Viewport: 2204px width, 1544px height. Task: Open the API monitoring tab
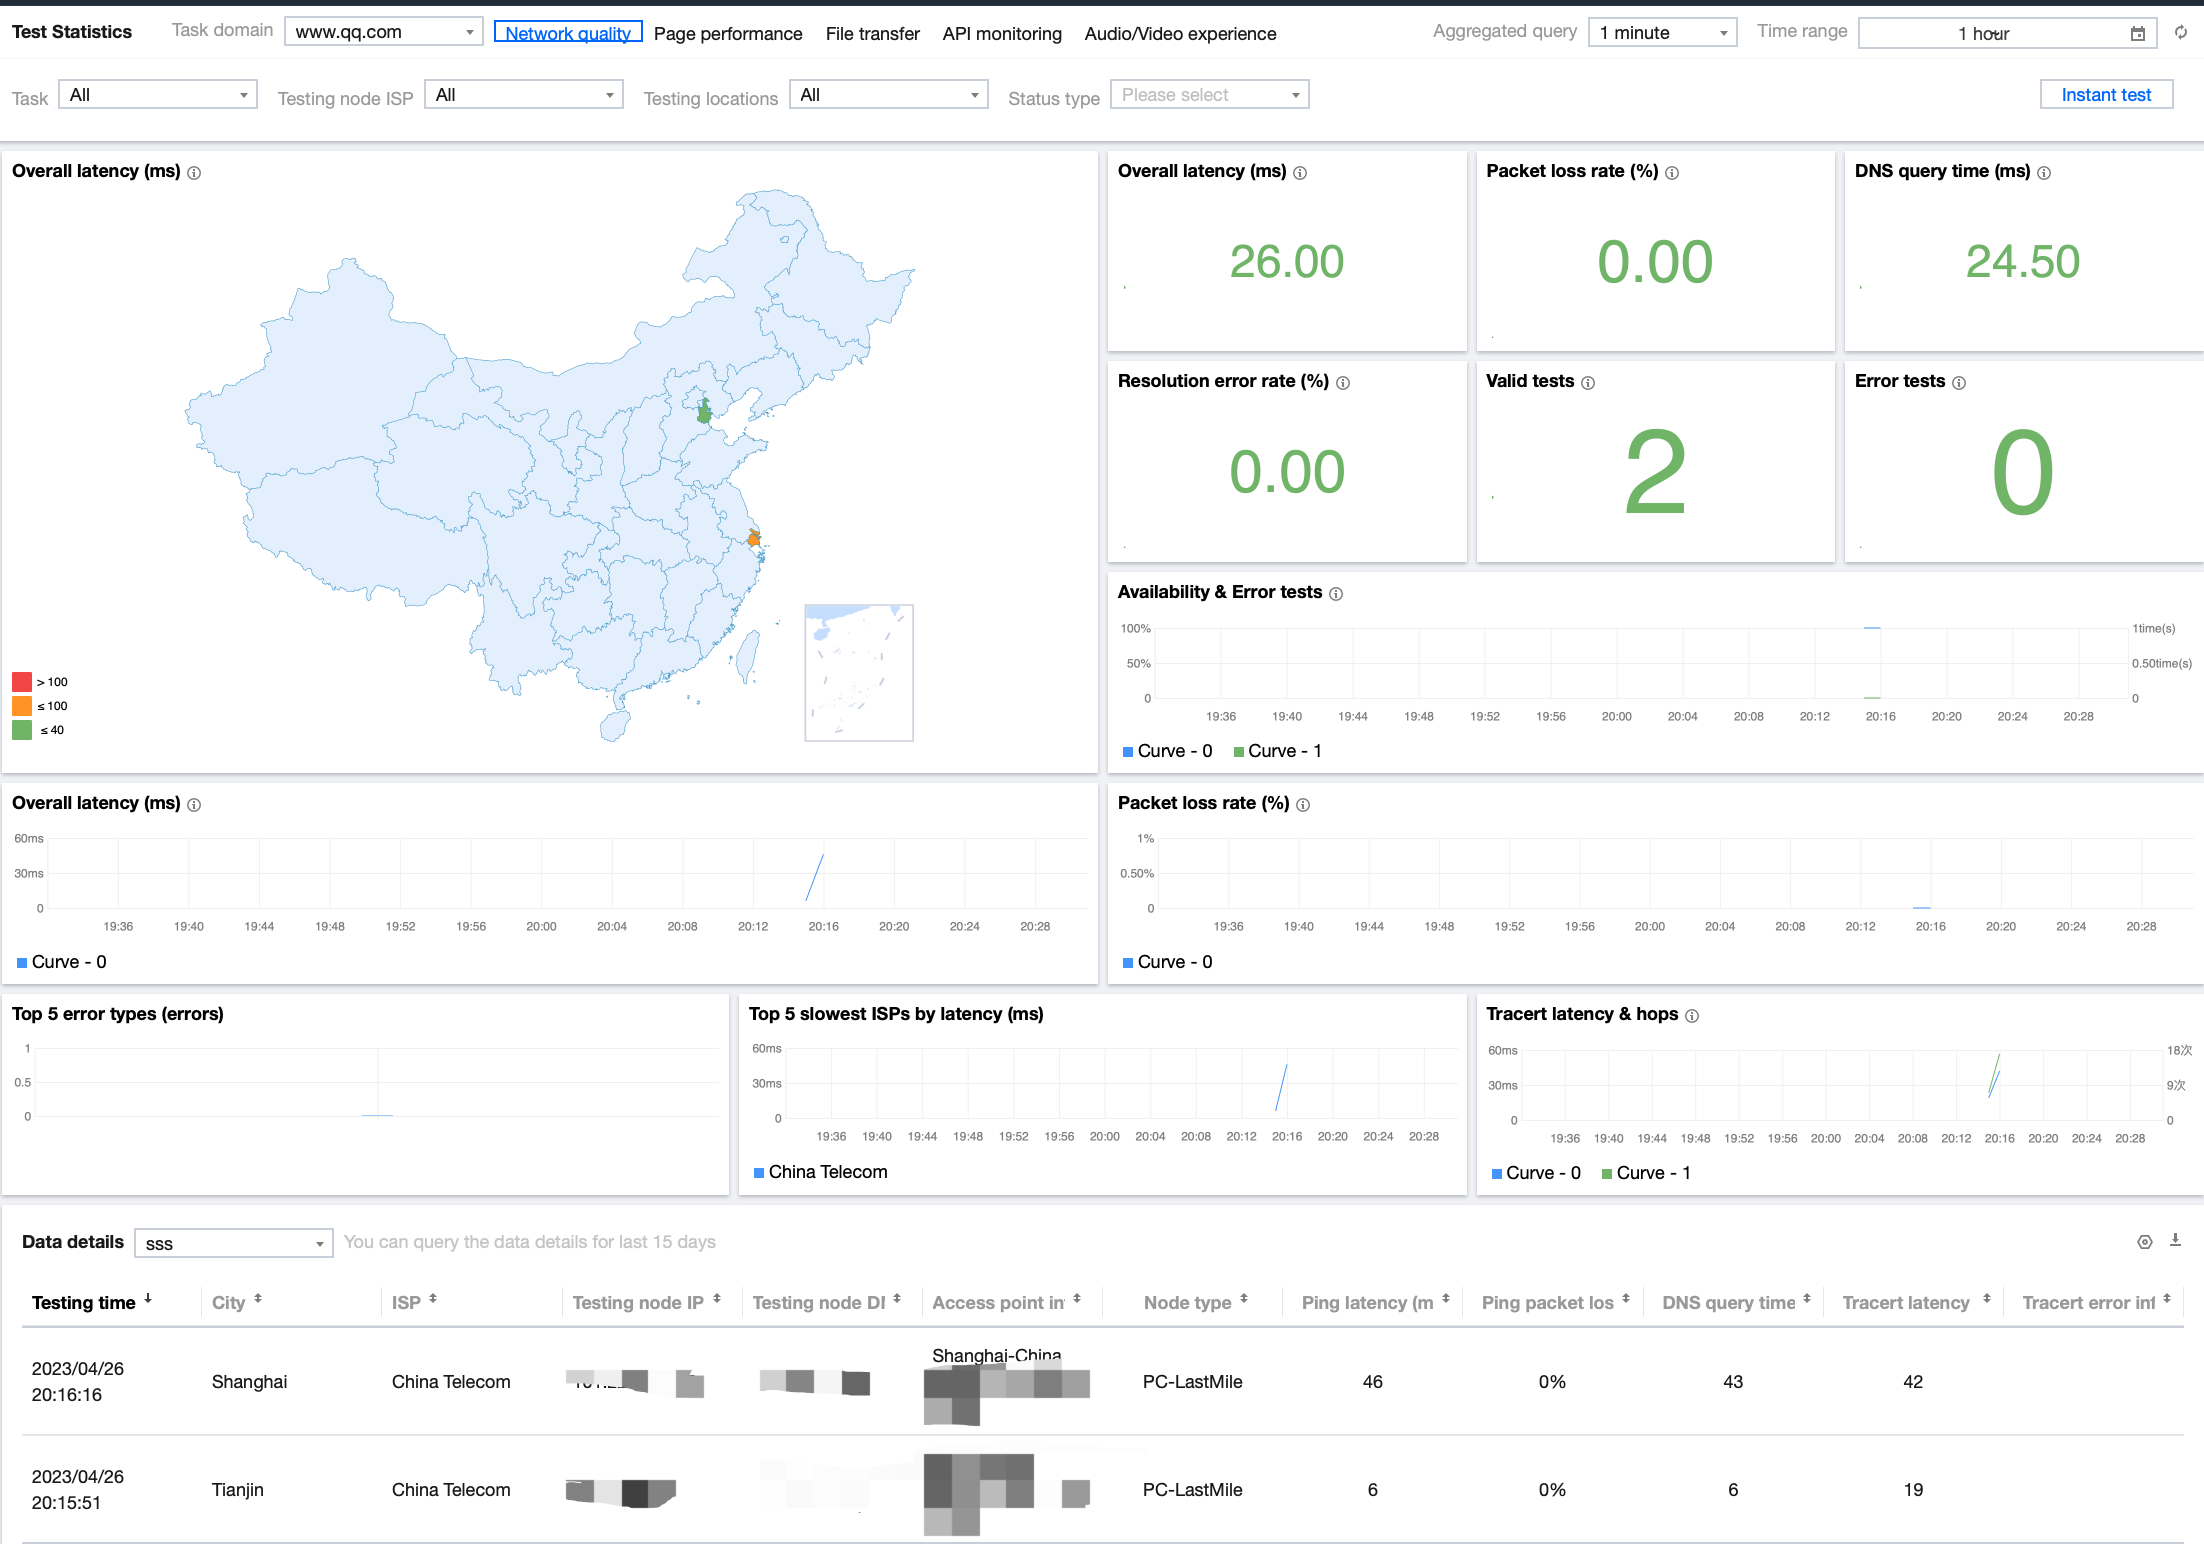click(1002, 34)
